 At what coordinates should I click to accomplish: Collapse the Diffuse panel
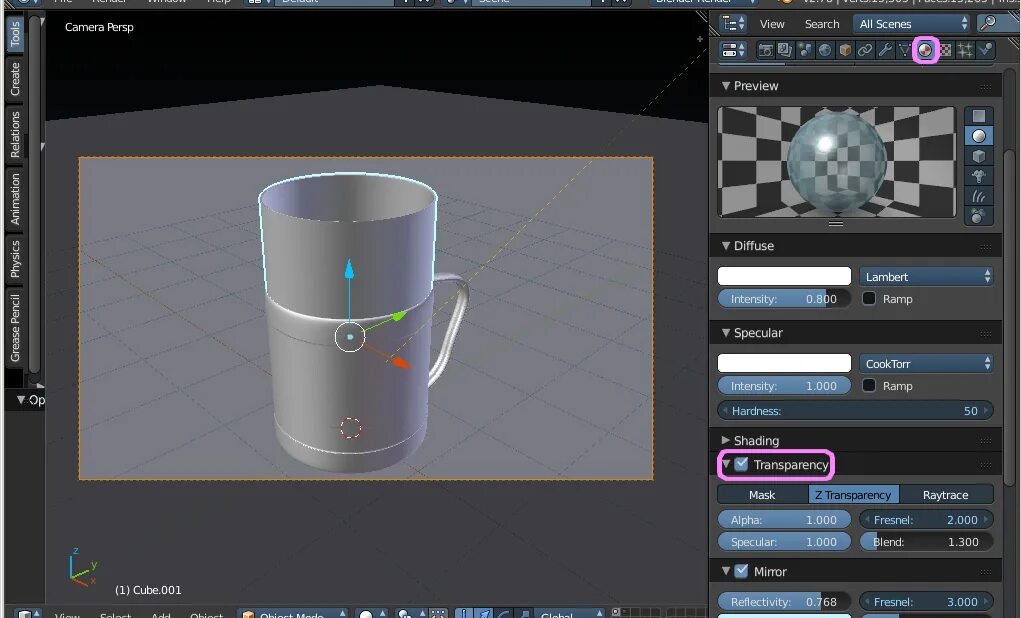tap(725, 246)
